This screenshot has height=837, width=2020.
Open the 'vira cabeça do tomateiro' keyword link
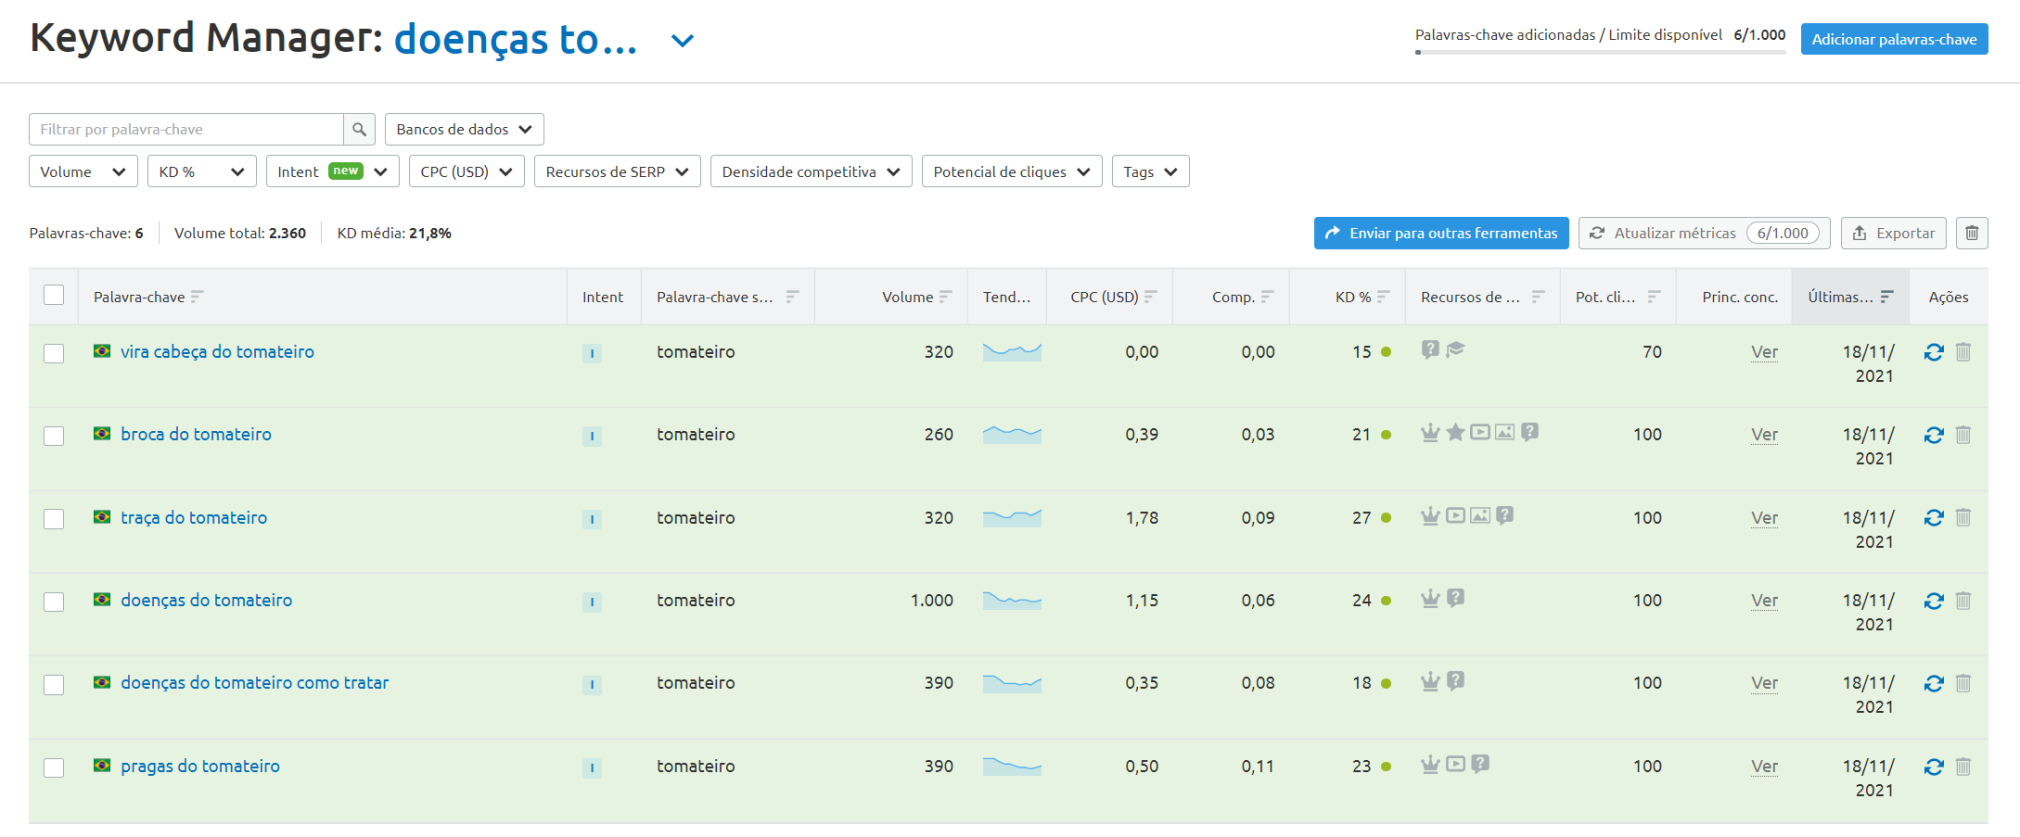tap(217, 351)
